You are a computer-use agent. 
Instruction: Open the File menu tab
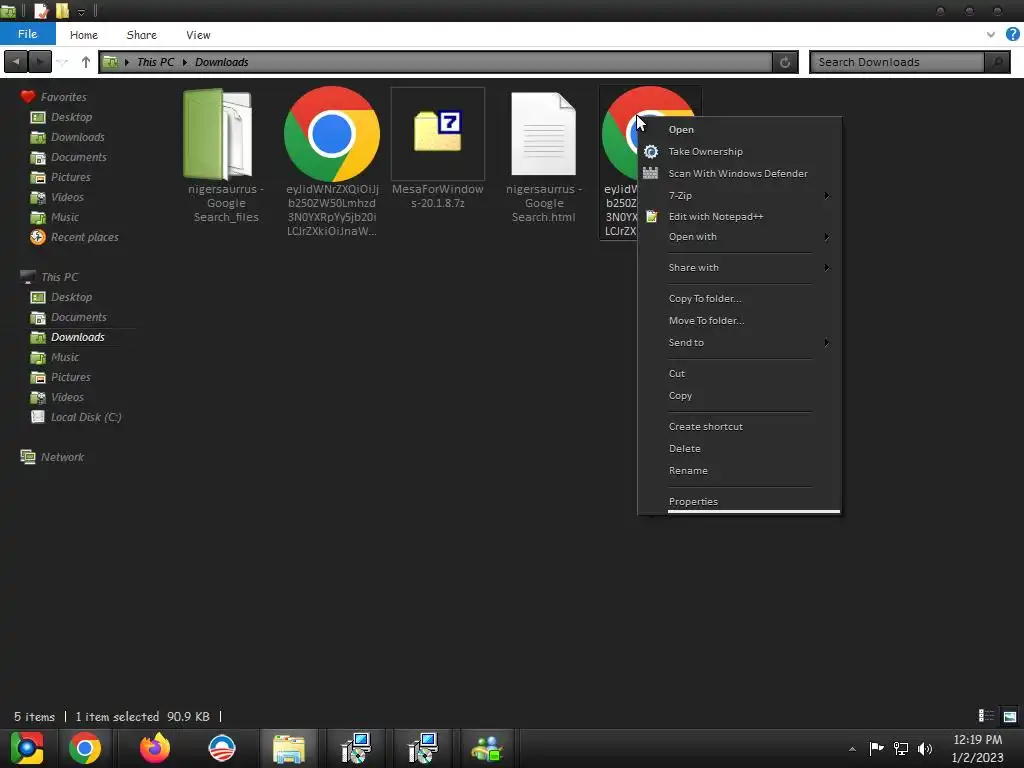pyautogui.click(x=27, y=34)
